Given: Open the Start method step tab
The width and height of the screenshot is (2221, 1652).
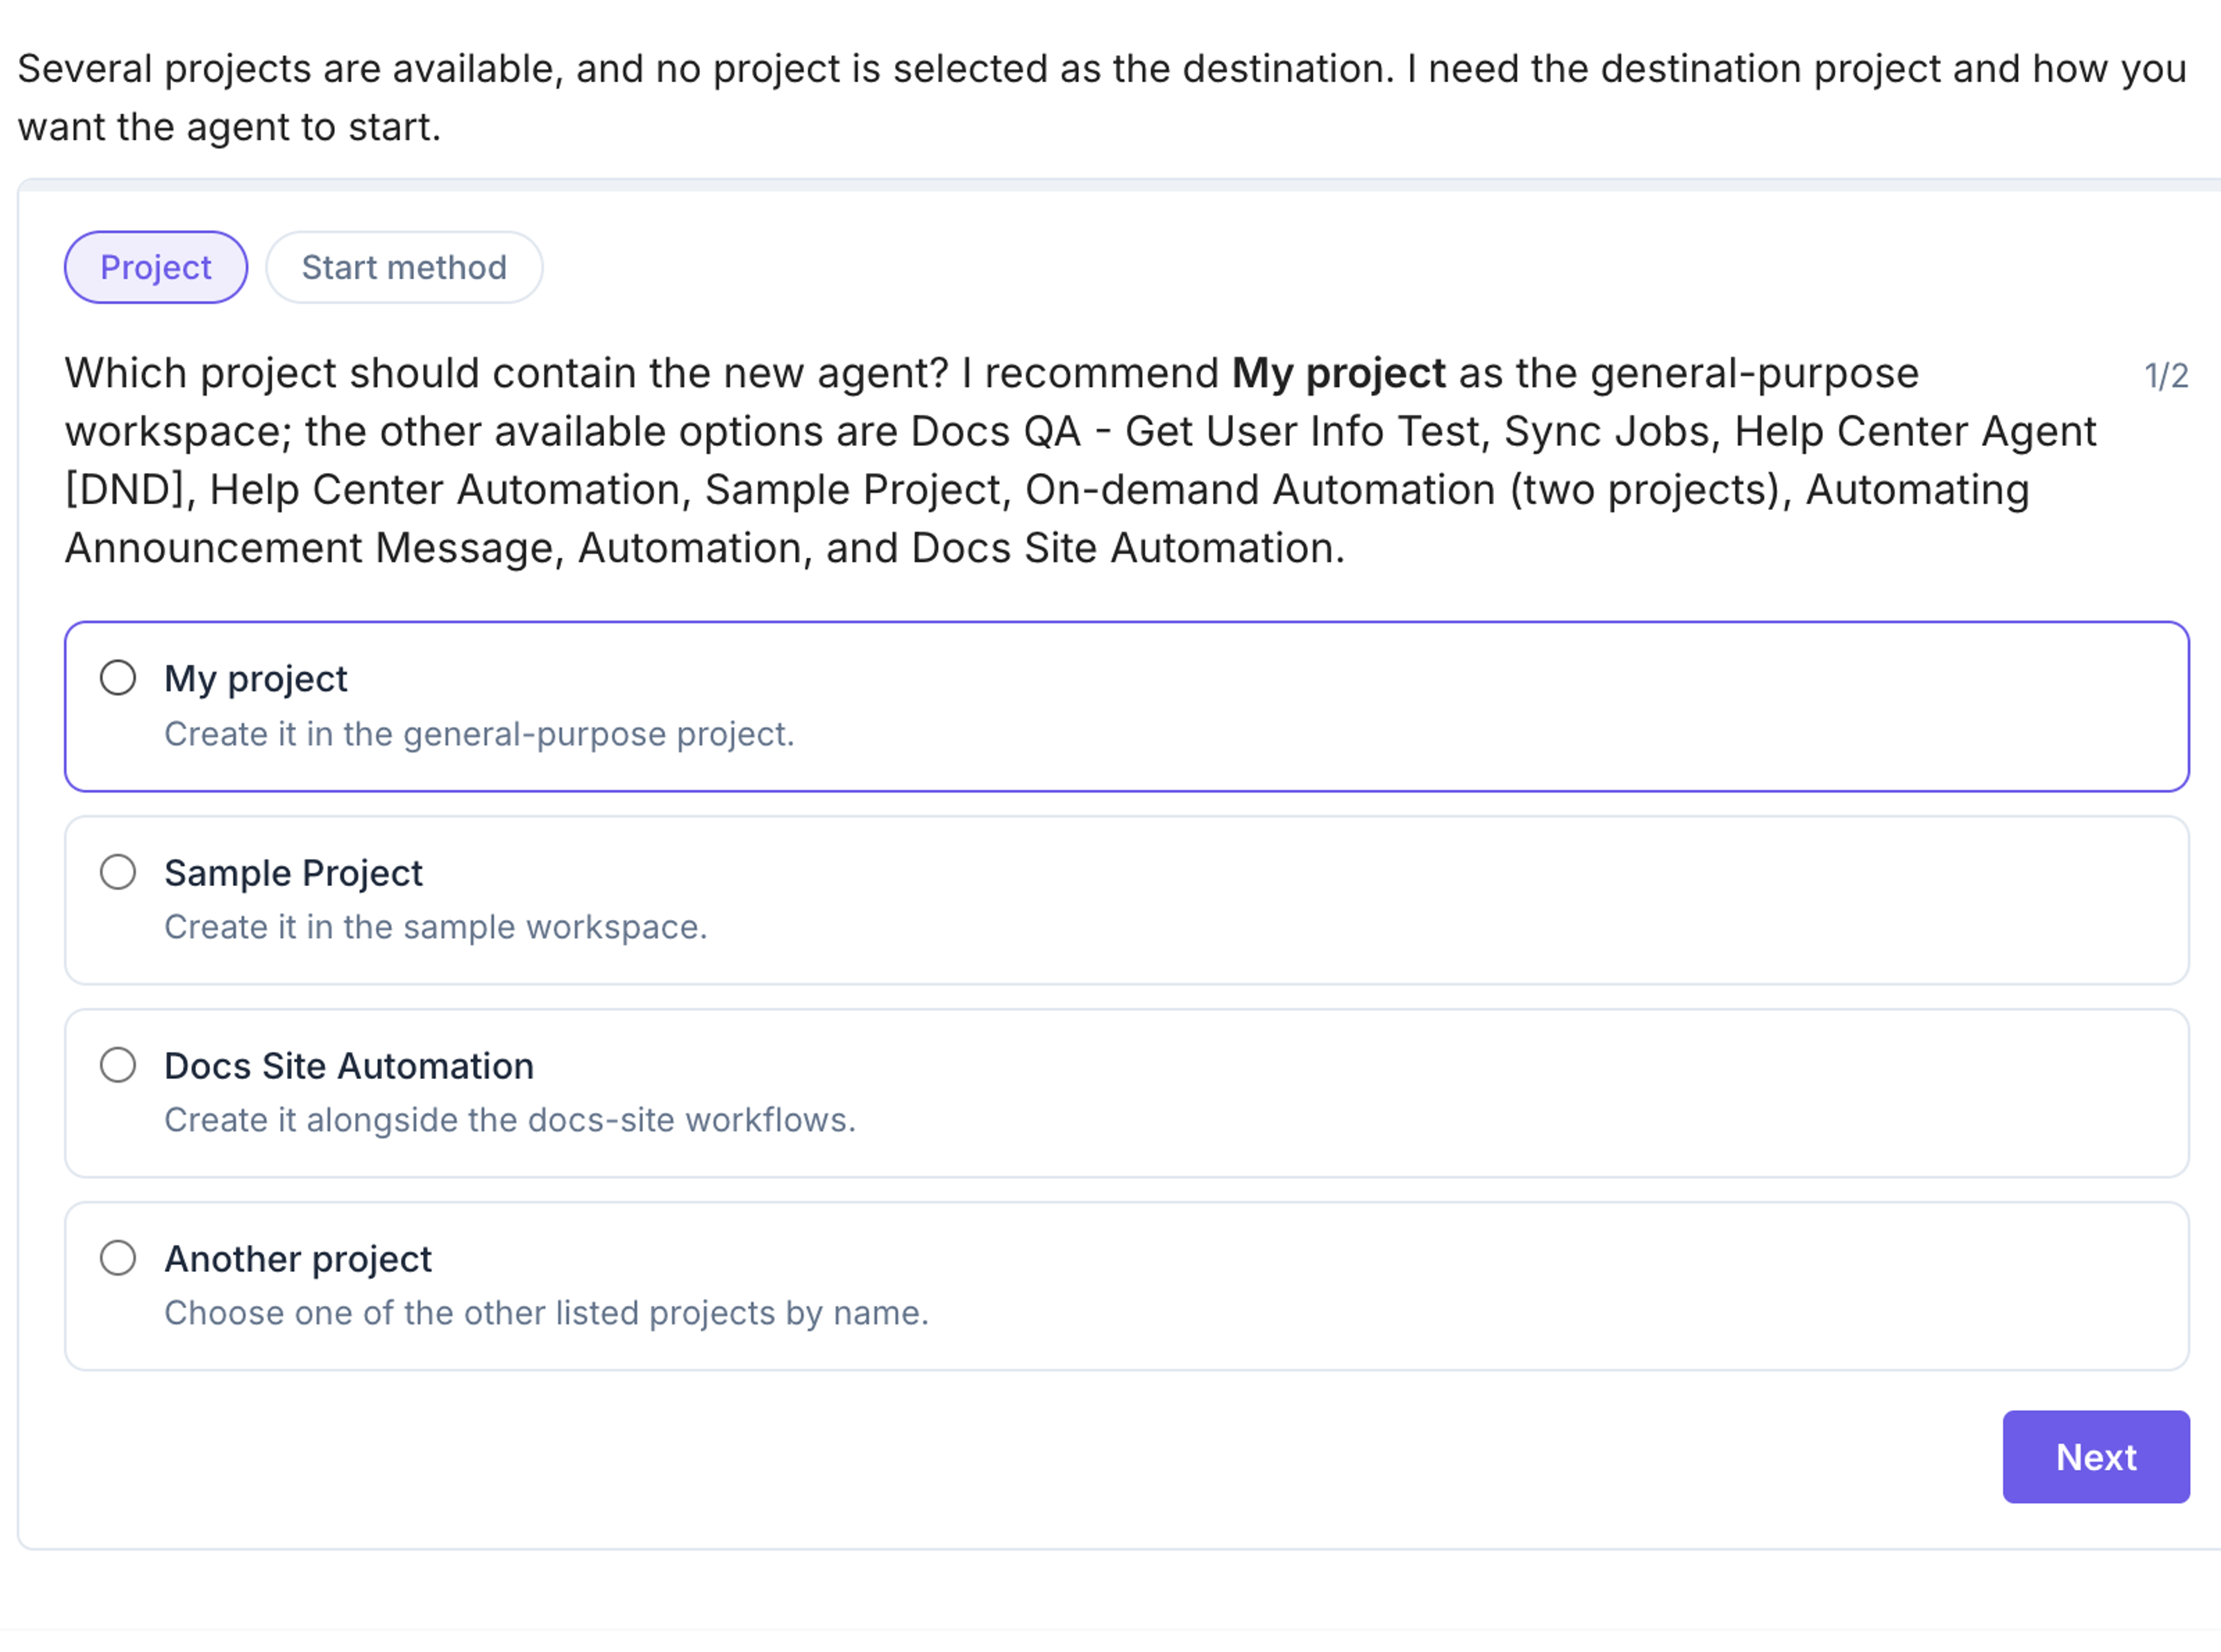Looking at the screenshot, I should point(404,267).
